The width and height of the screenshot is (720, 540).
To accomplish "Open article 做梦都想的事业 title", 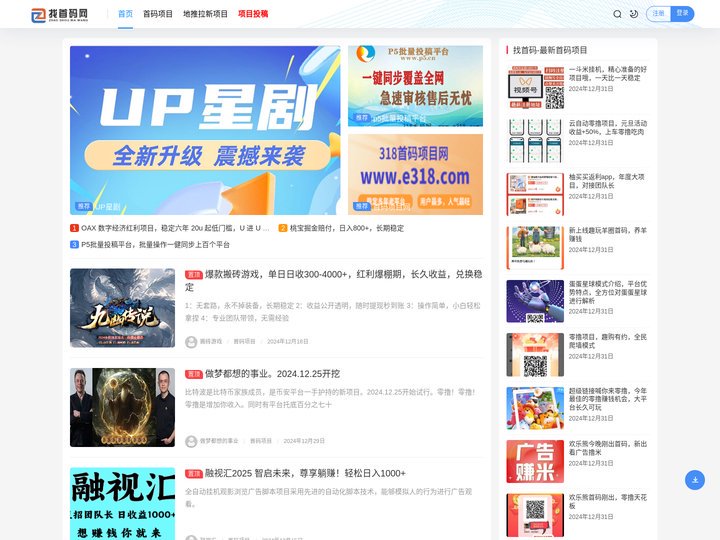I will (272, 374).
